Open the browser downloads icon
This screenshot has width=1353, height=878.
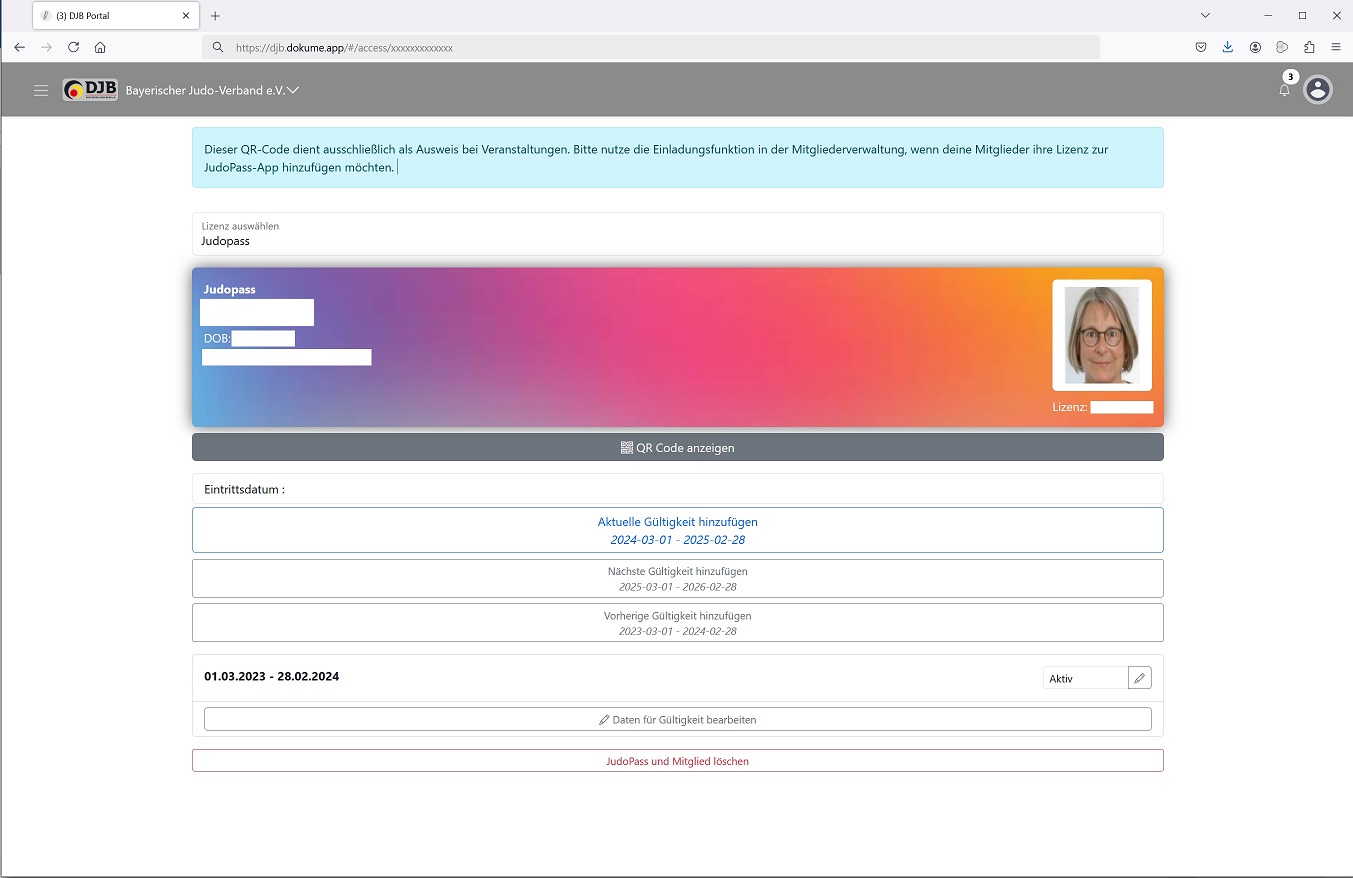pos(1228,47)
